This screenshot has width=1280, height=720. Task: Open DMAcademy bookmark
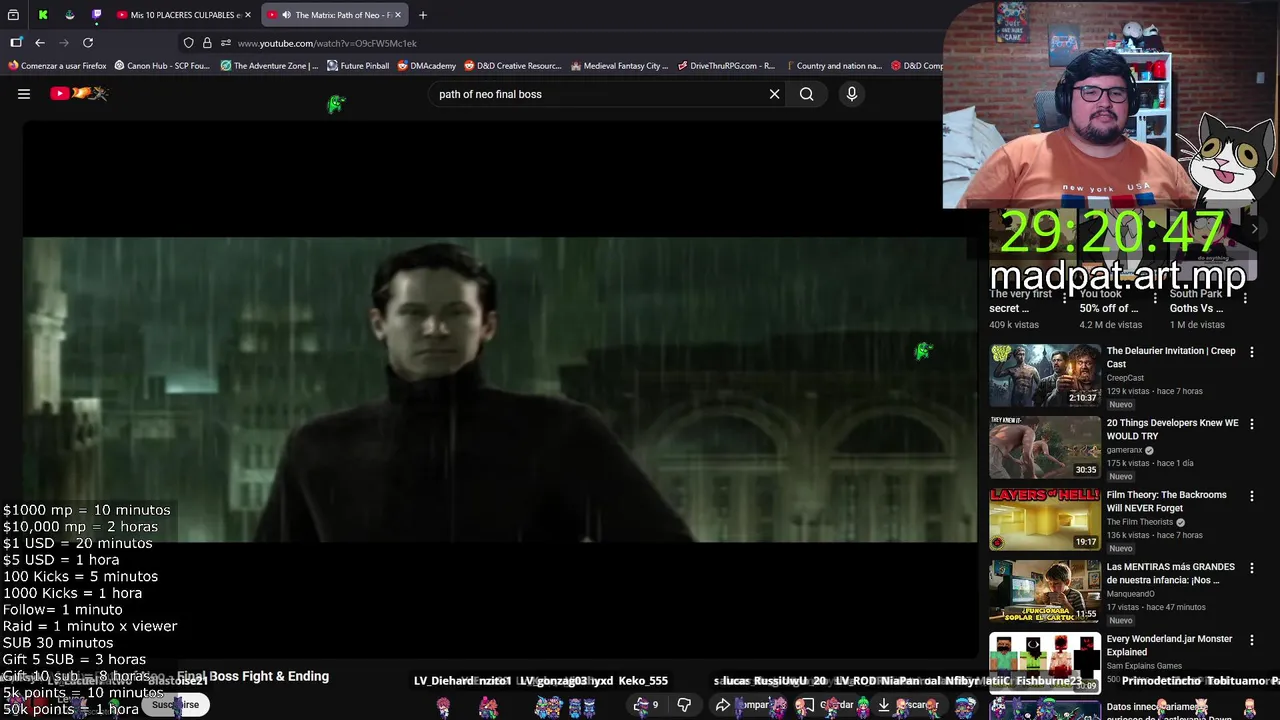pyautogui.click(x=426, y=66)
